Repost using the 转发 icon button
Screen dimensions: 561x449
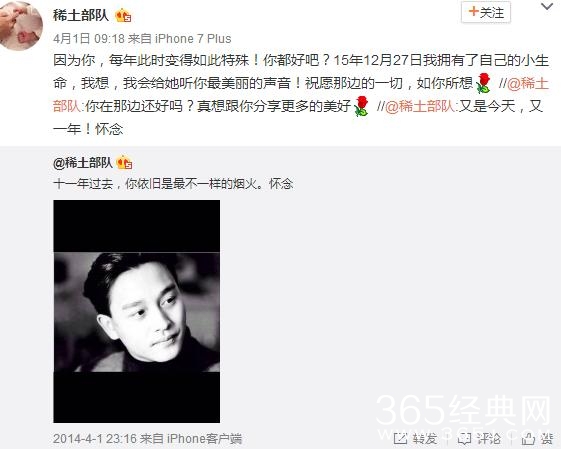(x=416, y=438)
